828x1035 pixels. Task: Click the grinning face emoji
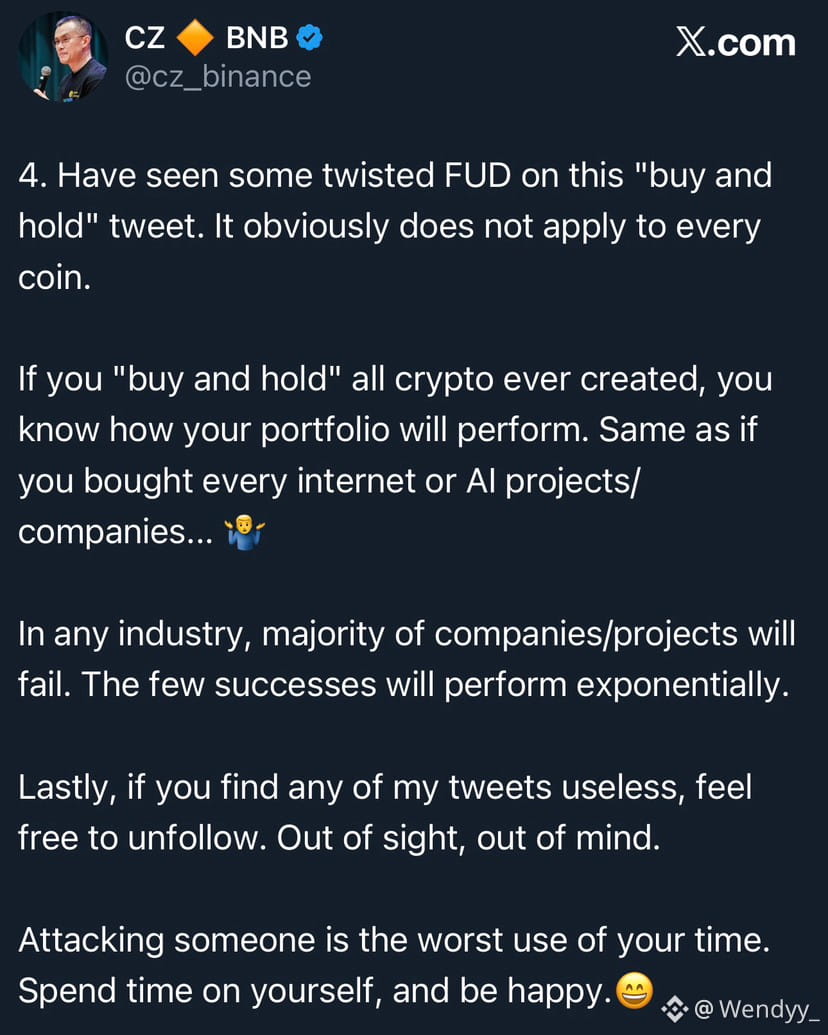click(634, 991)
